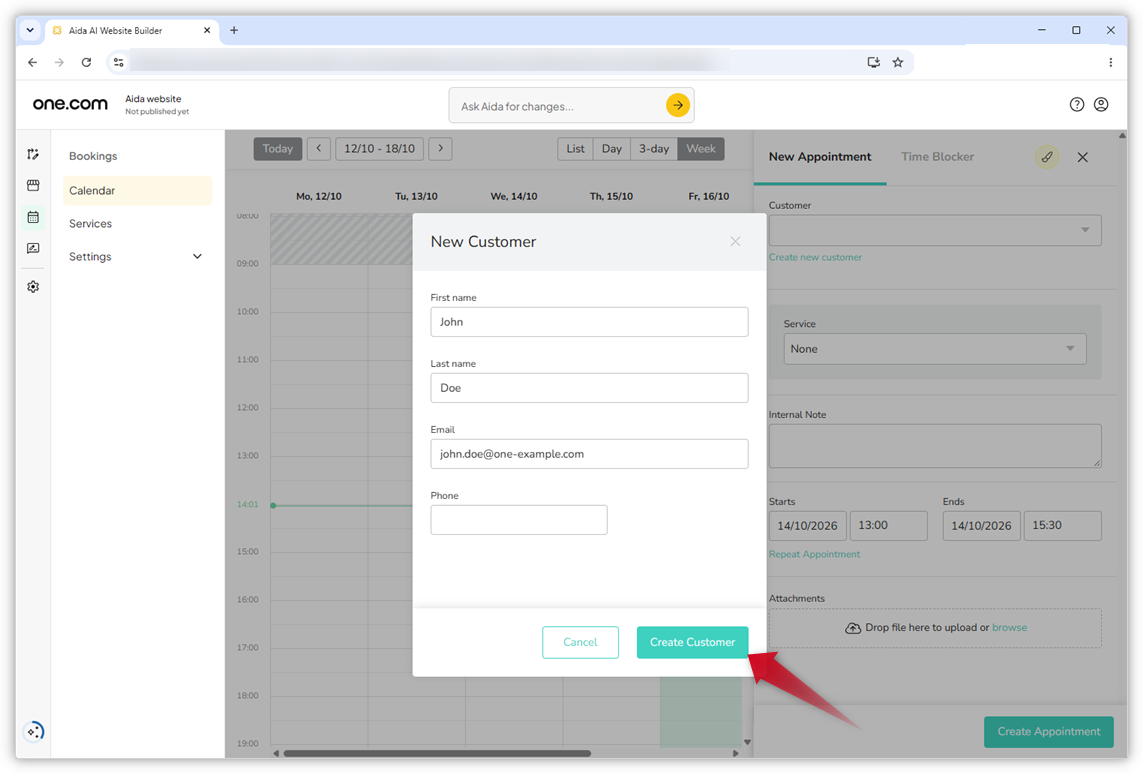The height and width of the screenshot is (774, 1143).
Task: Click the edit design icon in left rail
Action: click(x=33, y=154)
